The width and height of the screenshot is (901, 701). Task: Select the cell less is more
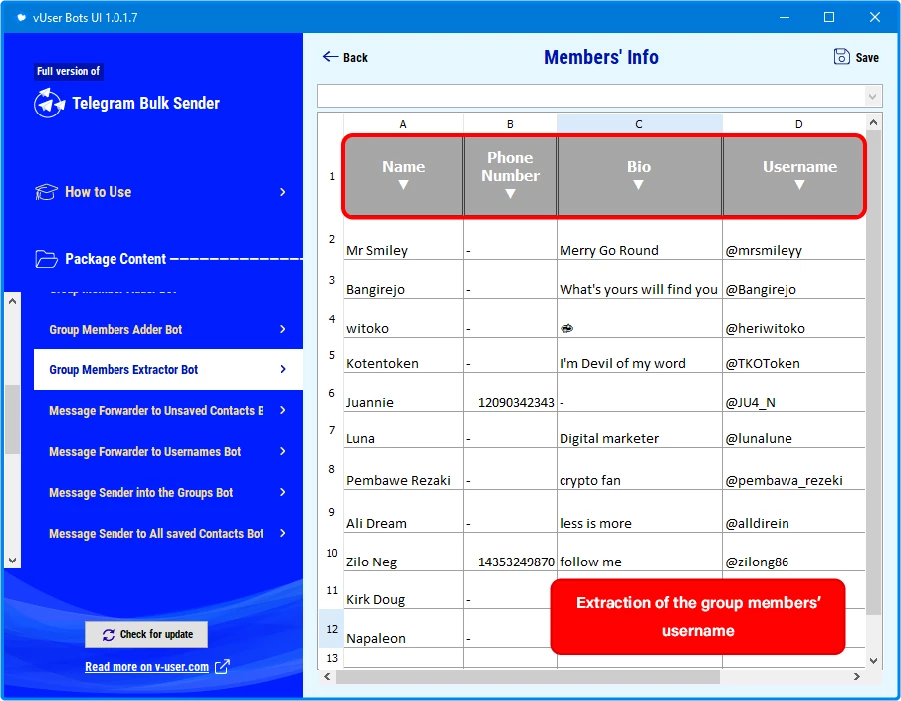pyautogui.click(x=639, y=511)
